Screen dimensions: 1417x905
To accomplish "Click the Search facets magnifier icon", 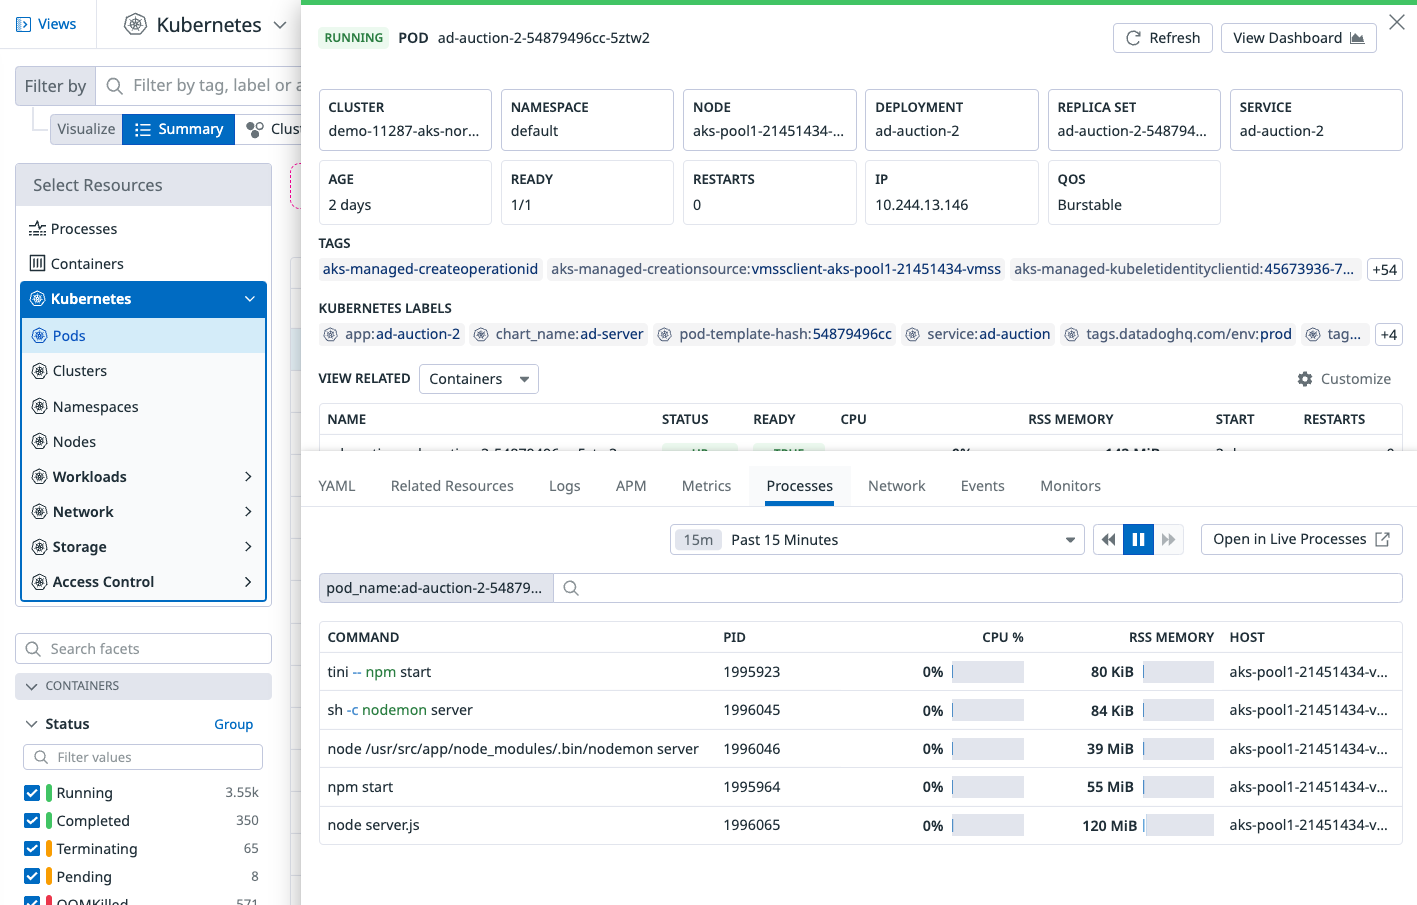I will coord(33,649).
